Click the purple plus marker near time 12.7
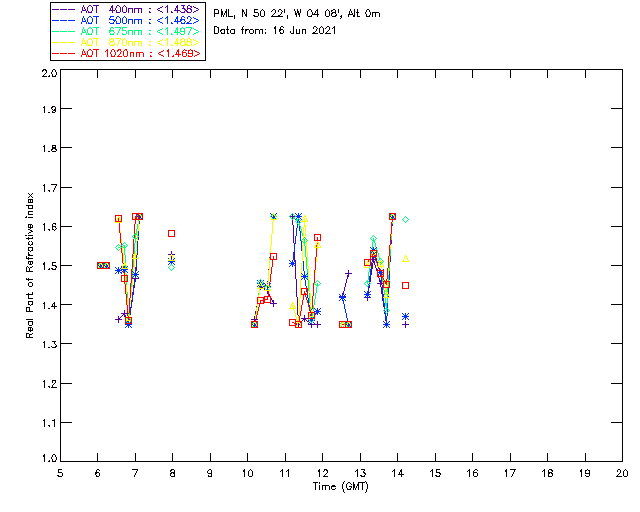This screenshot has width=640, height=512. [x=348, y=273]
